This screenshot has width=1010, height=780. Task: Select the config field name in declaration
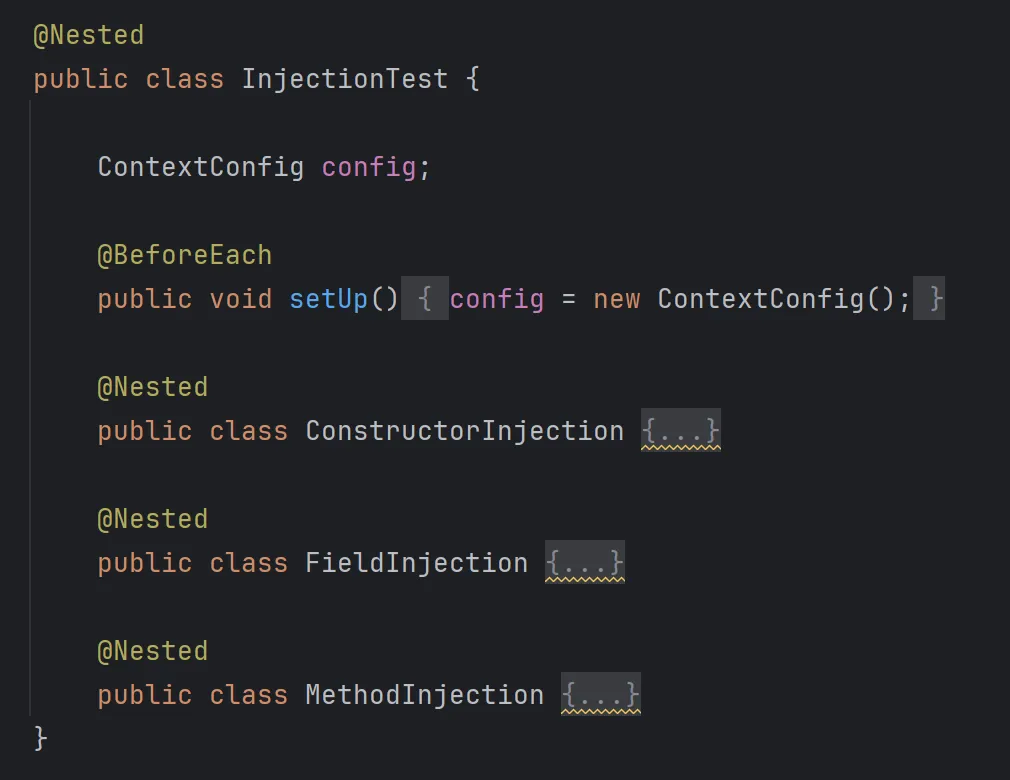368,167
